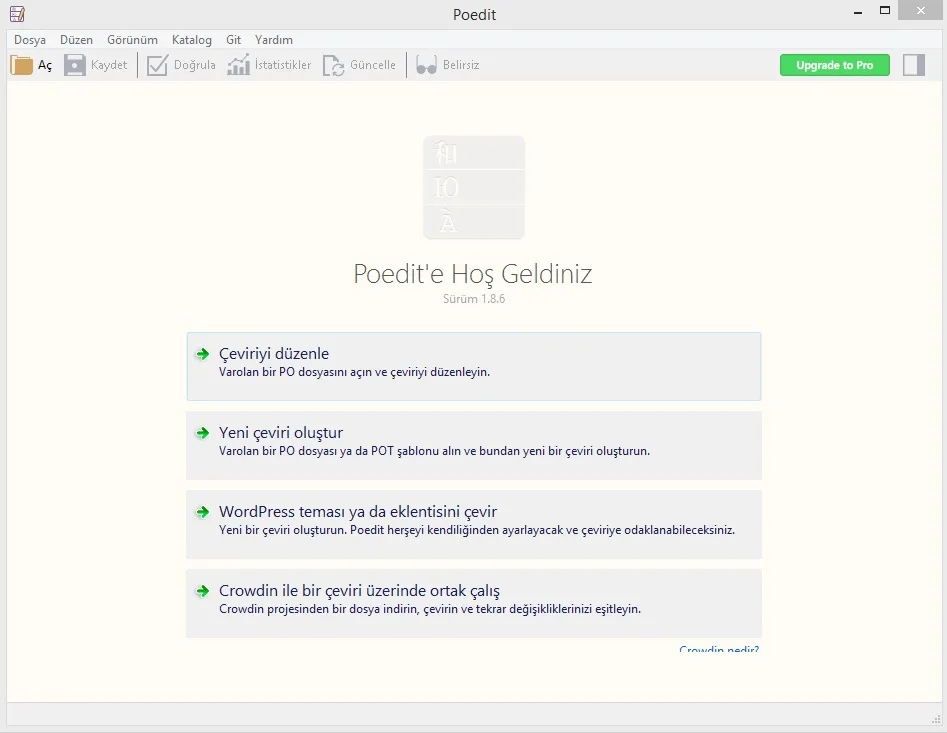The height and width of the screenshot is (733, 947).
Task: Click 'Yeni bir çeviri oluşturun. Poedit' description
Action: [x=477, y=530]
